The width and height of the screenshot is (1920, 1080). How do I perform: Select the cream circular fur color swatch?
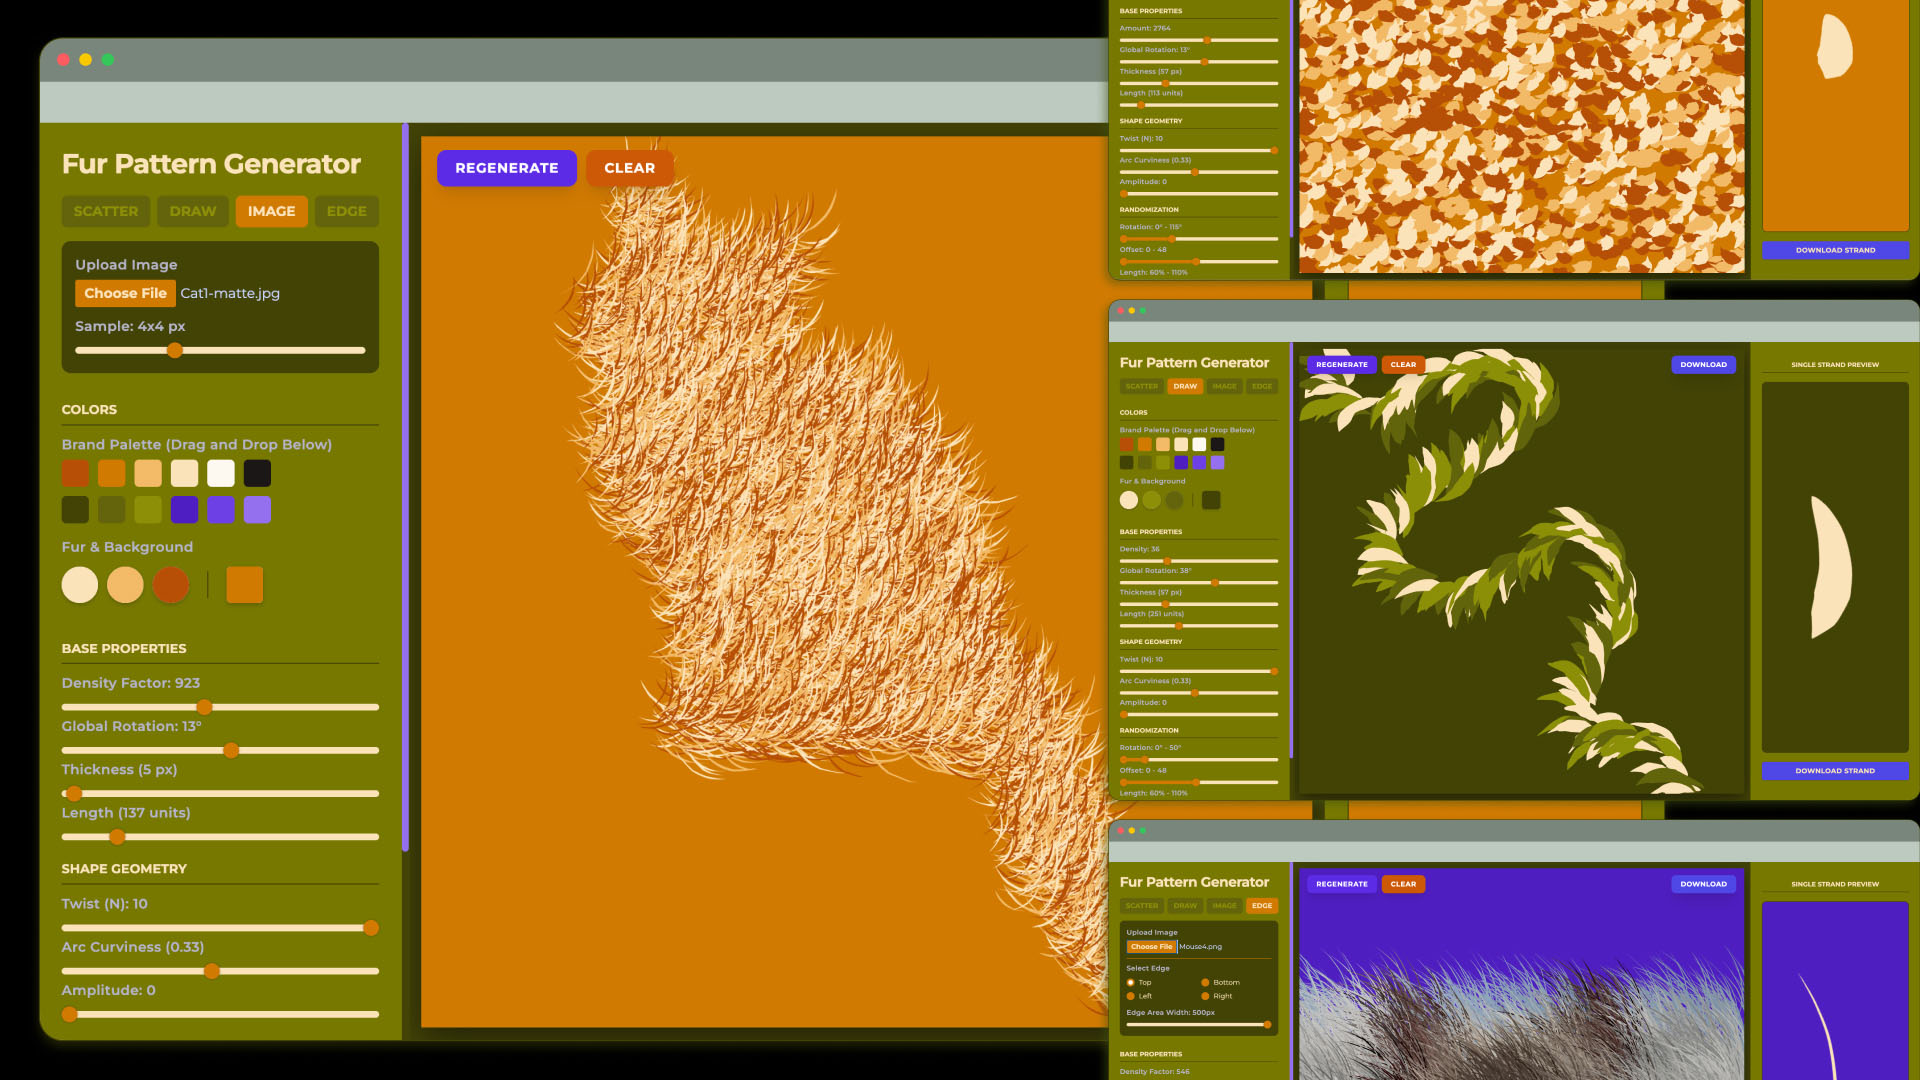pos(80,585)
